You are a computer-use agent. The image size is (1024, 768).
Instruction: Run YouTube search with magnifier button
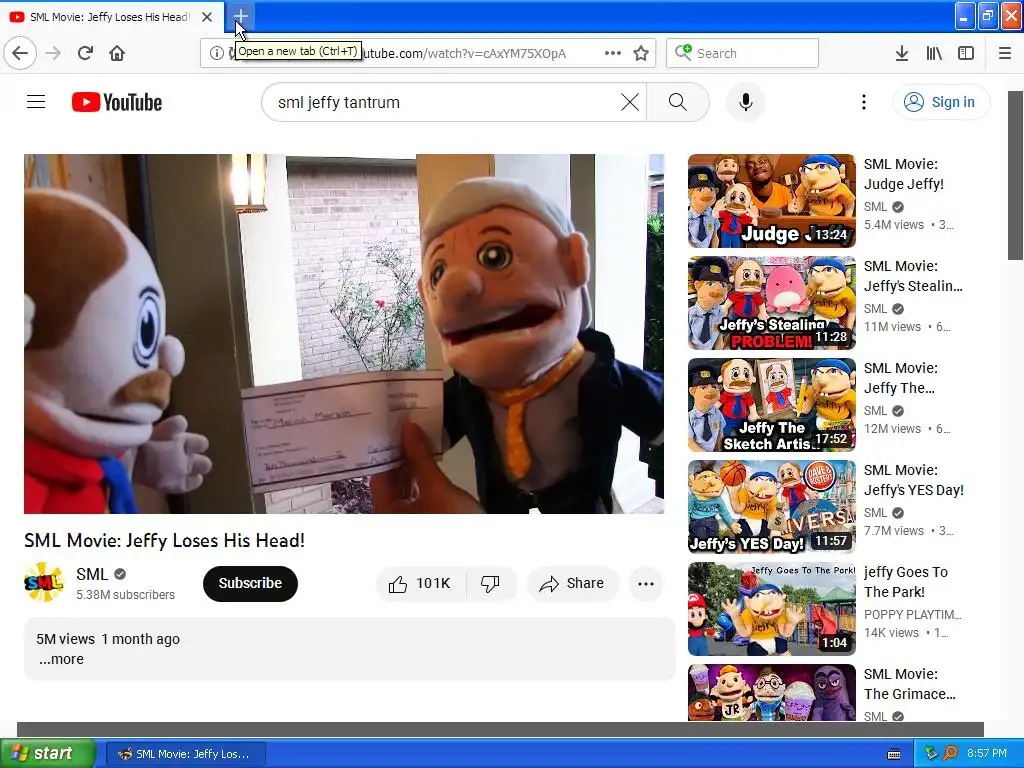pyautogui.click(x=678, y=102)
